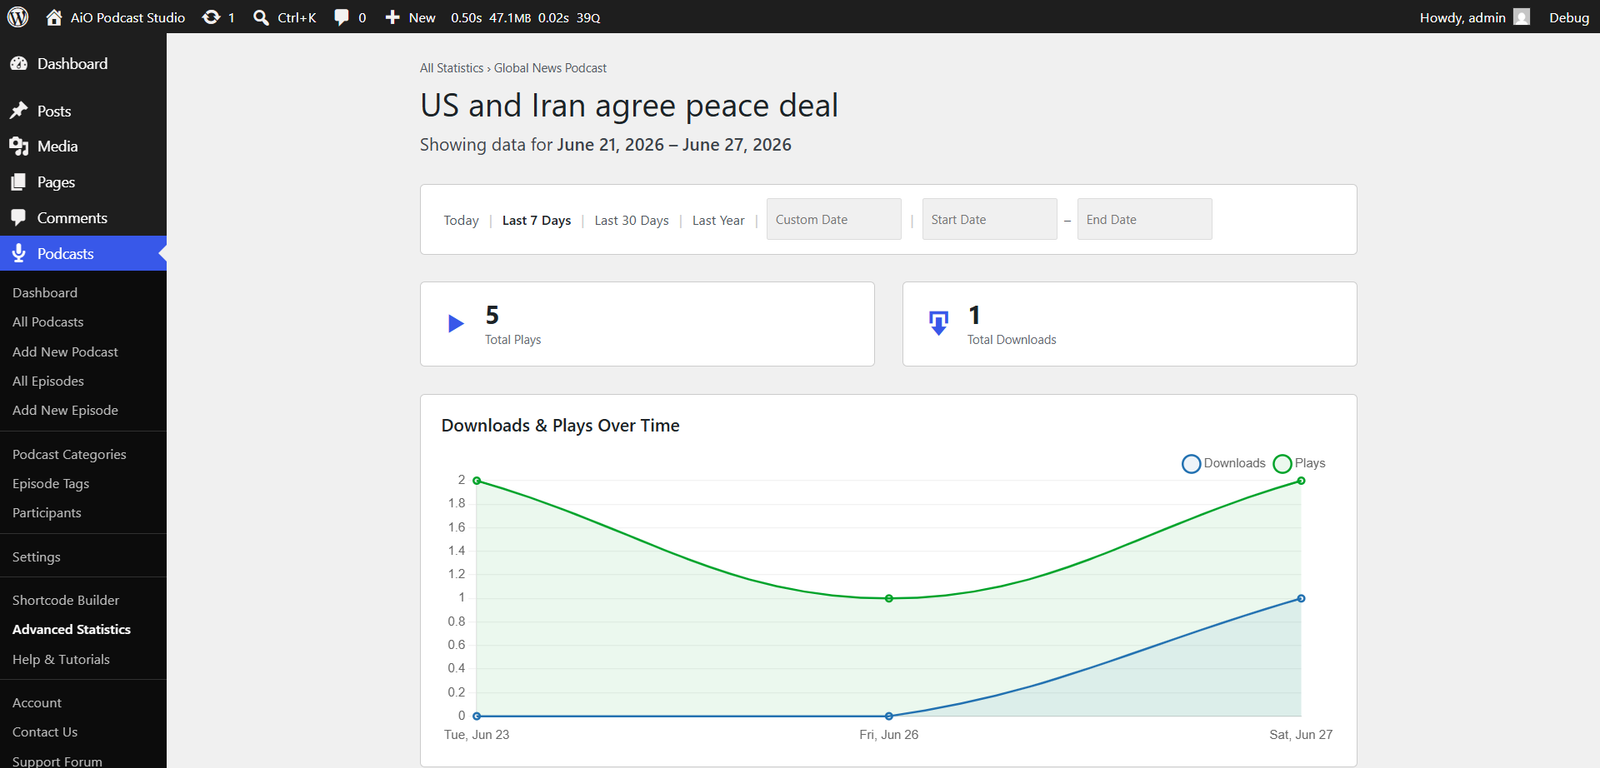Click the plus New icon
Image resolution: width=1600 pixels, height=768 pixels.
393,17
